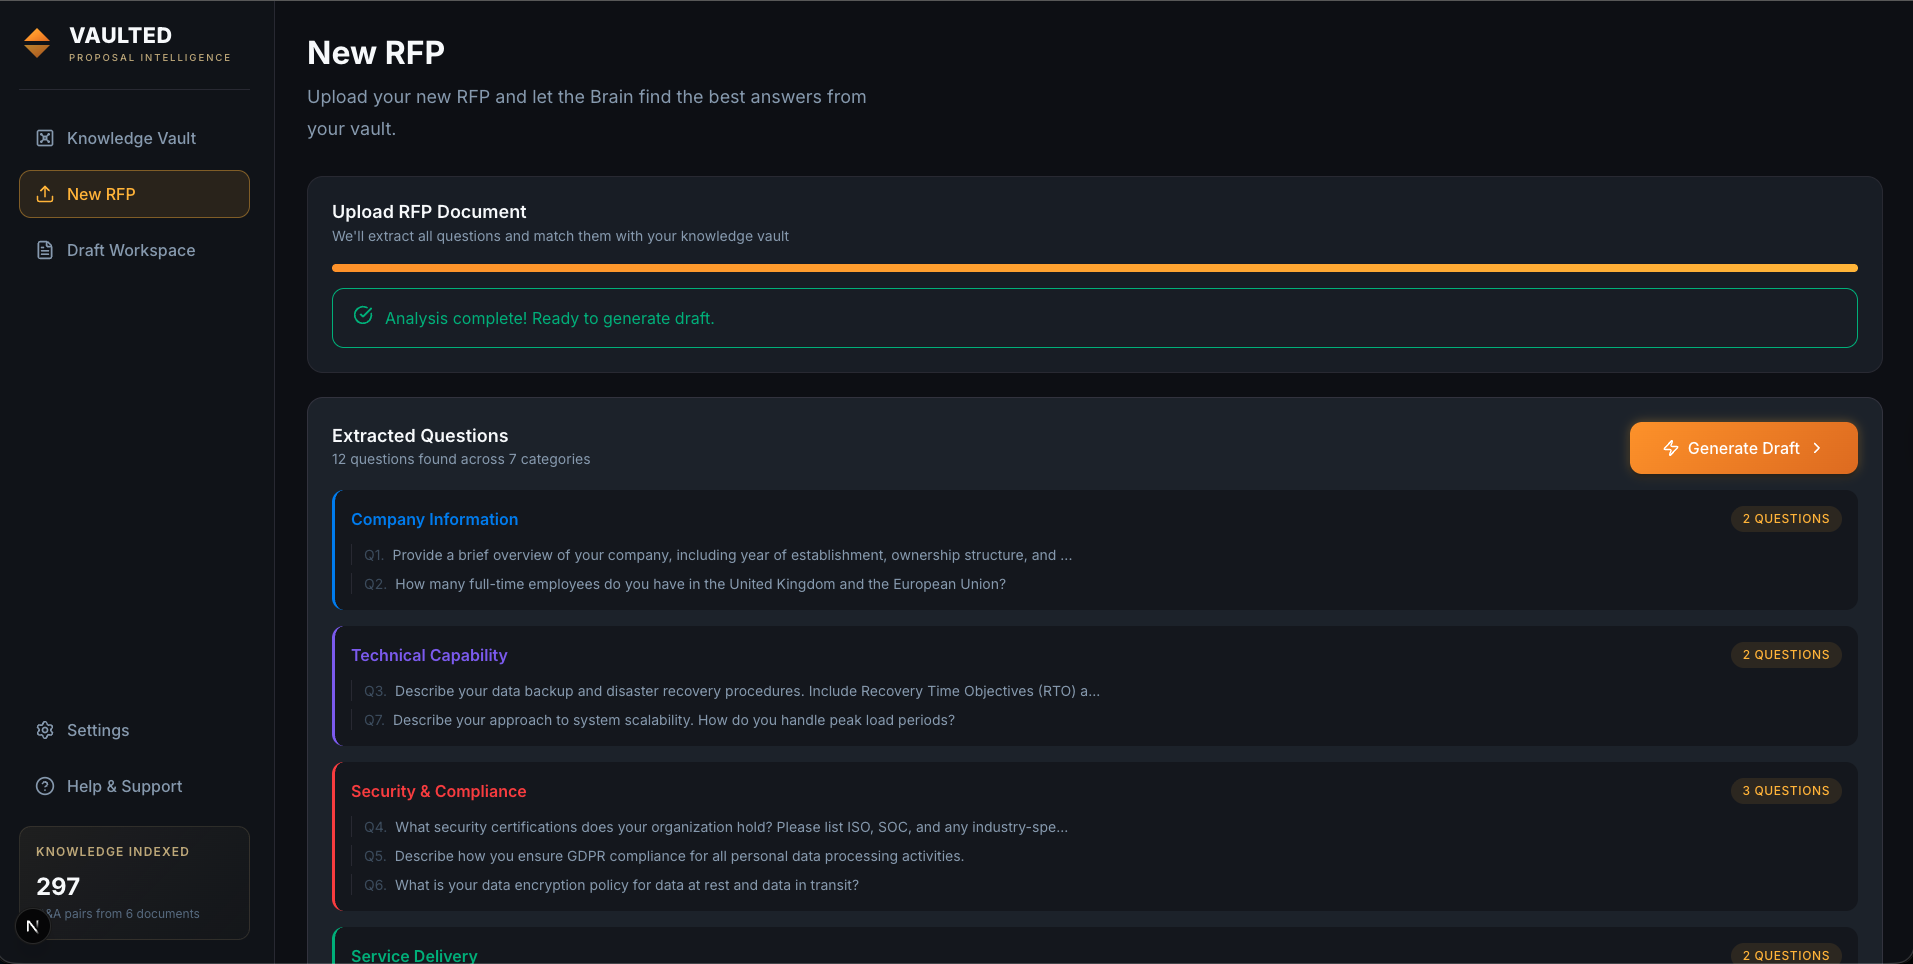Click the Knowledge Indexed 297 stats card
This screenshot has width=1913, height=964.
tap(134, 882)
